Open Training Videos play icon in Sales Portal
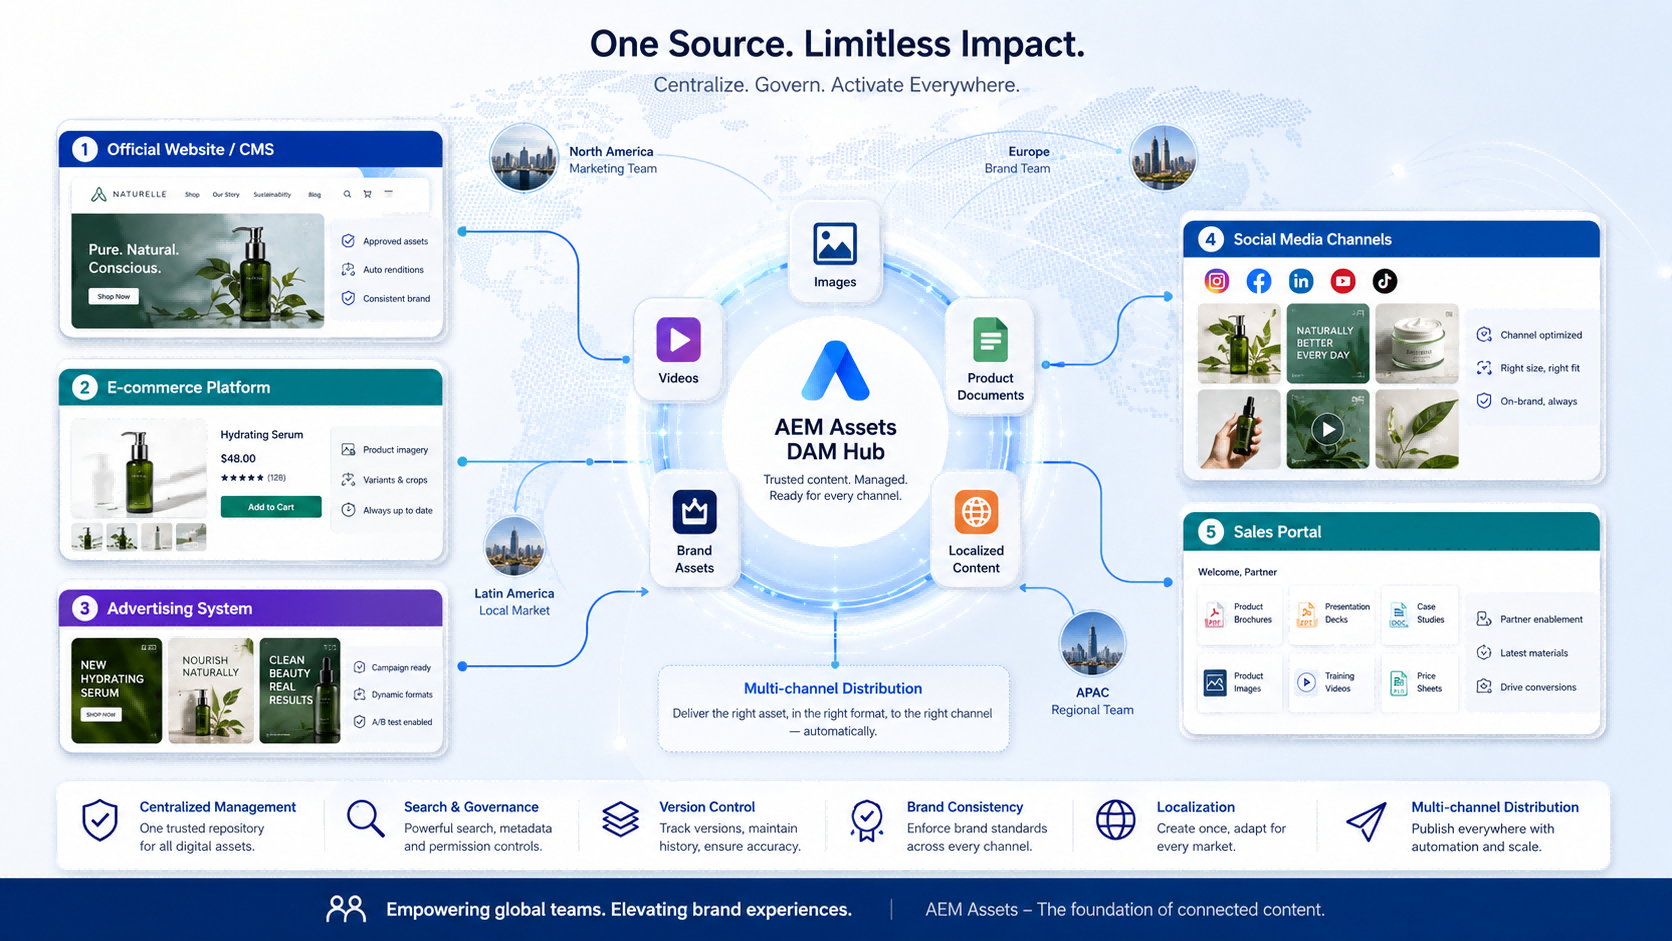The image size is (1672, 941). coord(1306,683)
